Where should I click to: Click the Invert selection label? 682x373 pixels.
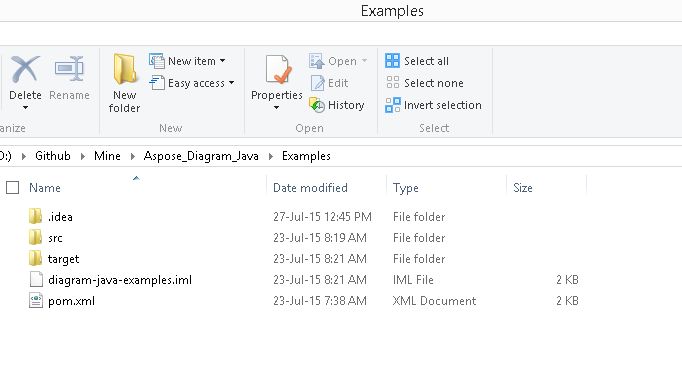(443, 105)
